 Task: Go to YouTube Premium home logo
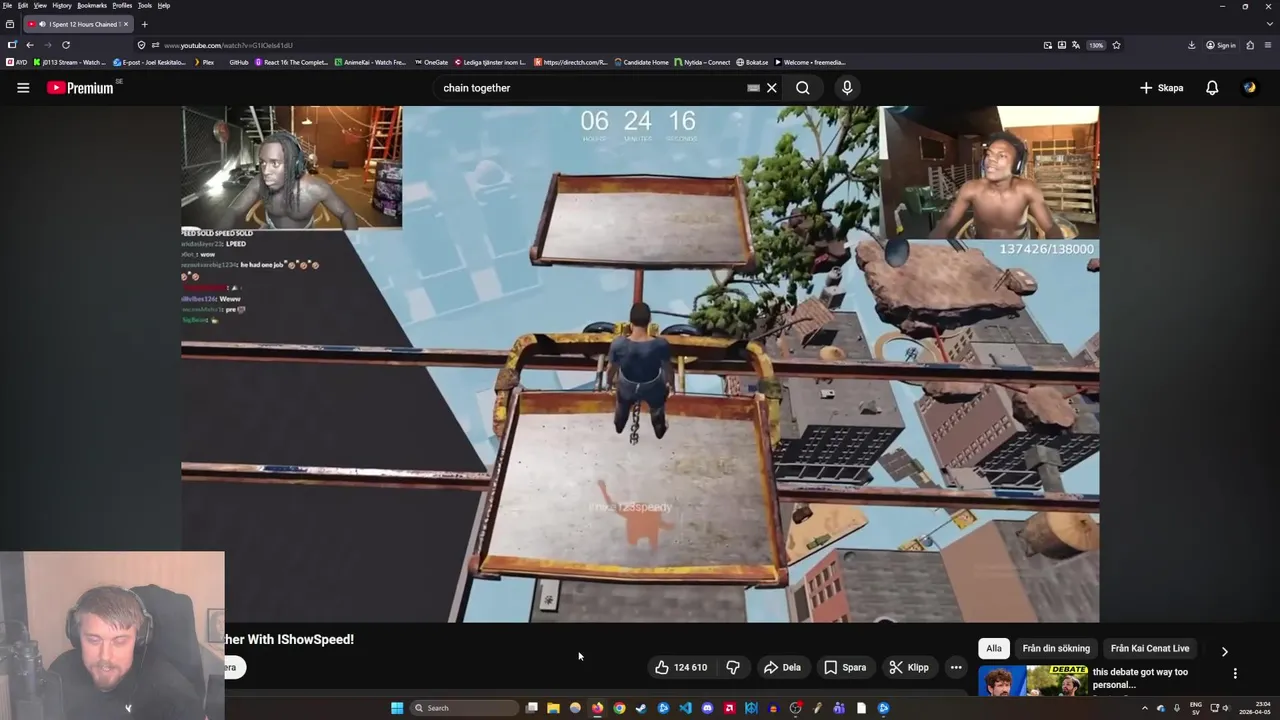click(80, 88)
